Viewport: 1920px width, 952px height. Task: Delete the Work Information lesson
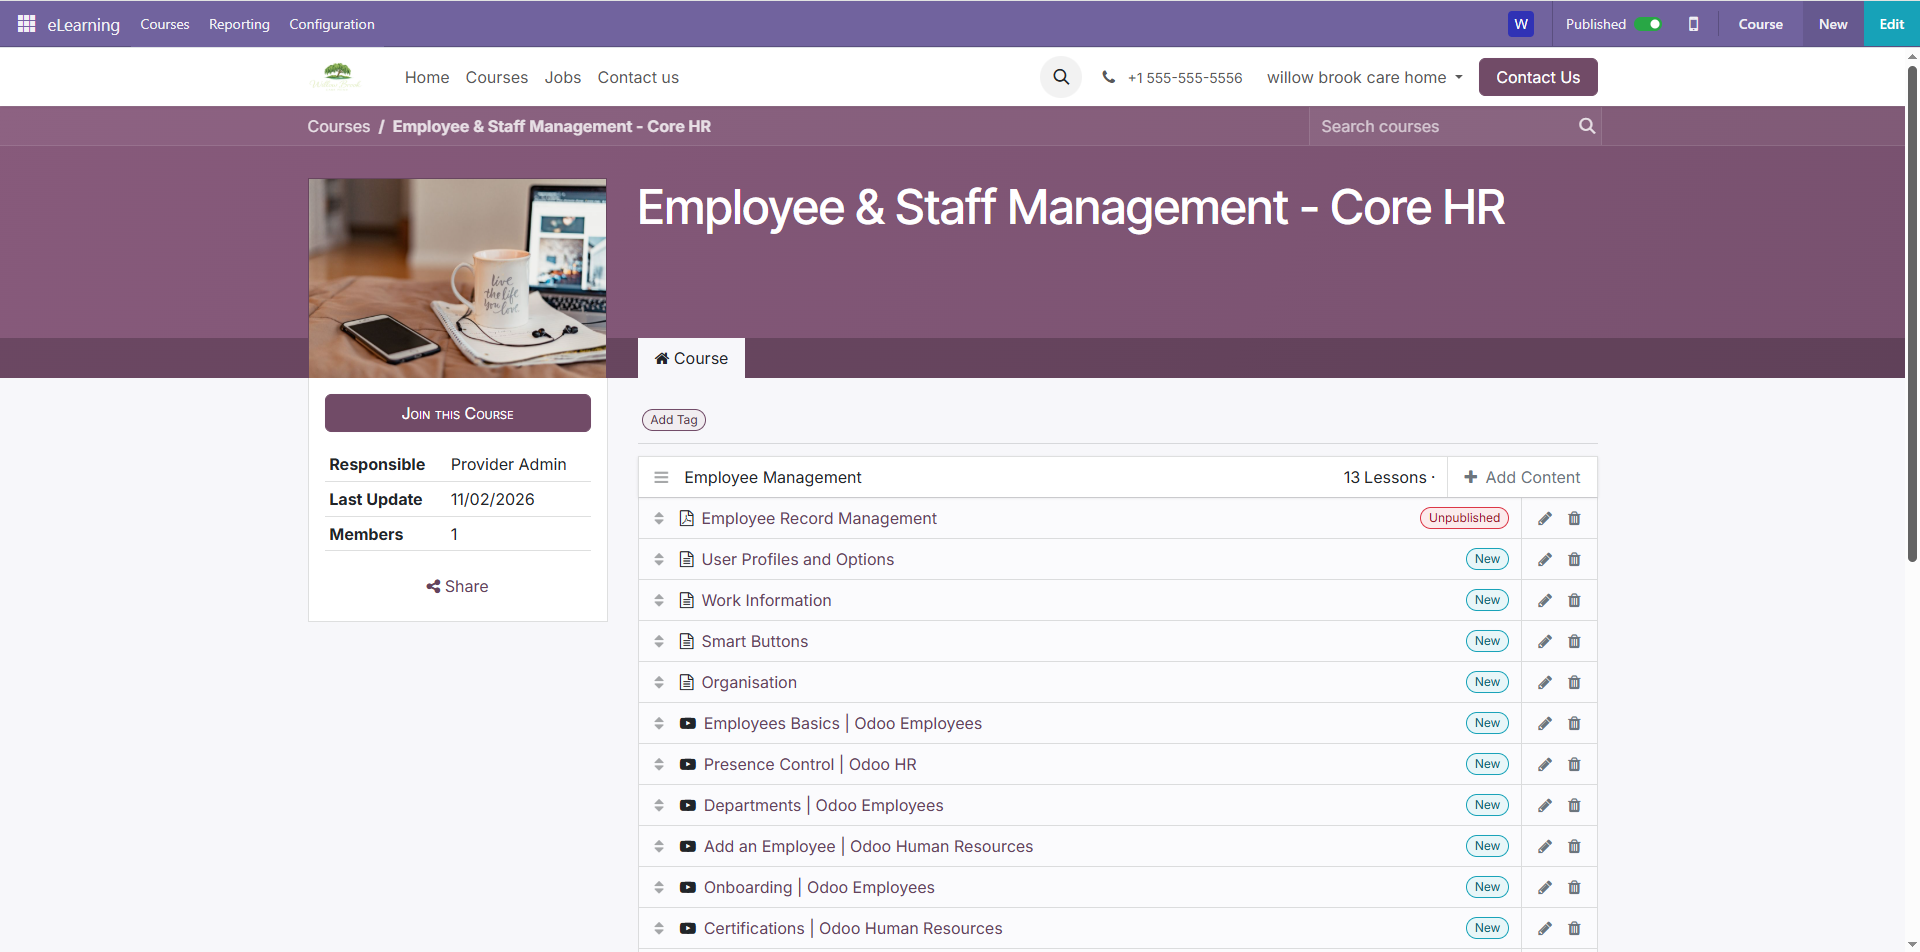(1574, 601)
